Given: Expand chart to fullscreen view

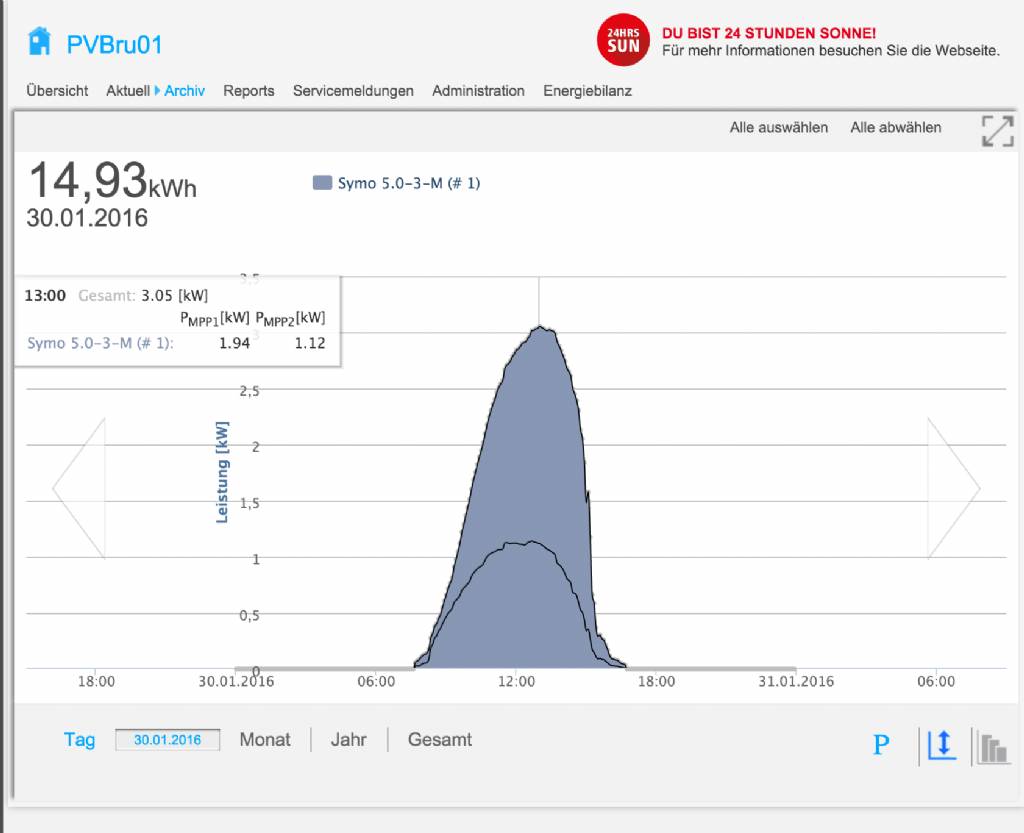Looking at the screenshot, I should [x=997, y=131].
